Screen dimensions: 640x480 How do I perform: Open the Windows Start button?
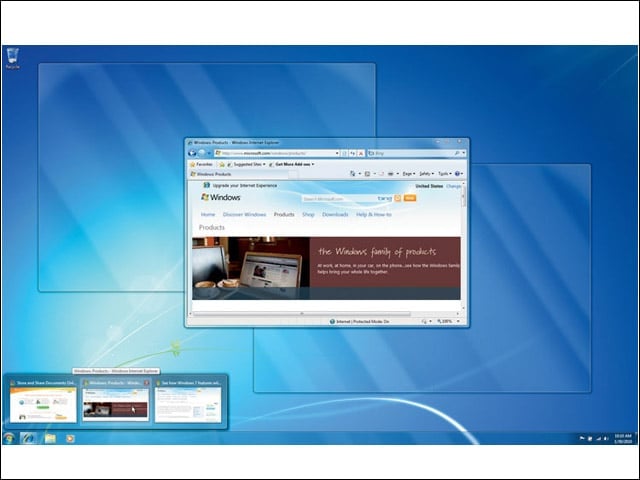[9, 438]
